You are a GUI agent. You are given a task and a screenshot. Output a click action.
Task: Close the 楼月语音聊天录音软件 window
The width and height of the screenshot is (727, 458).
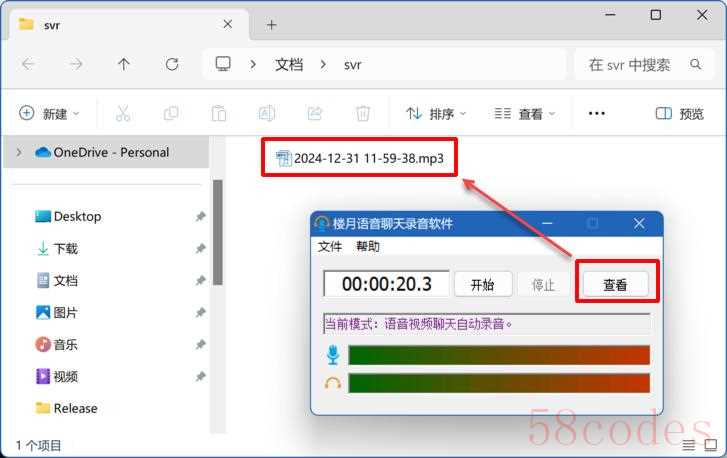639,224
